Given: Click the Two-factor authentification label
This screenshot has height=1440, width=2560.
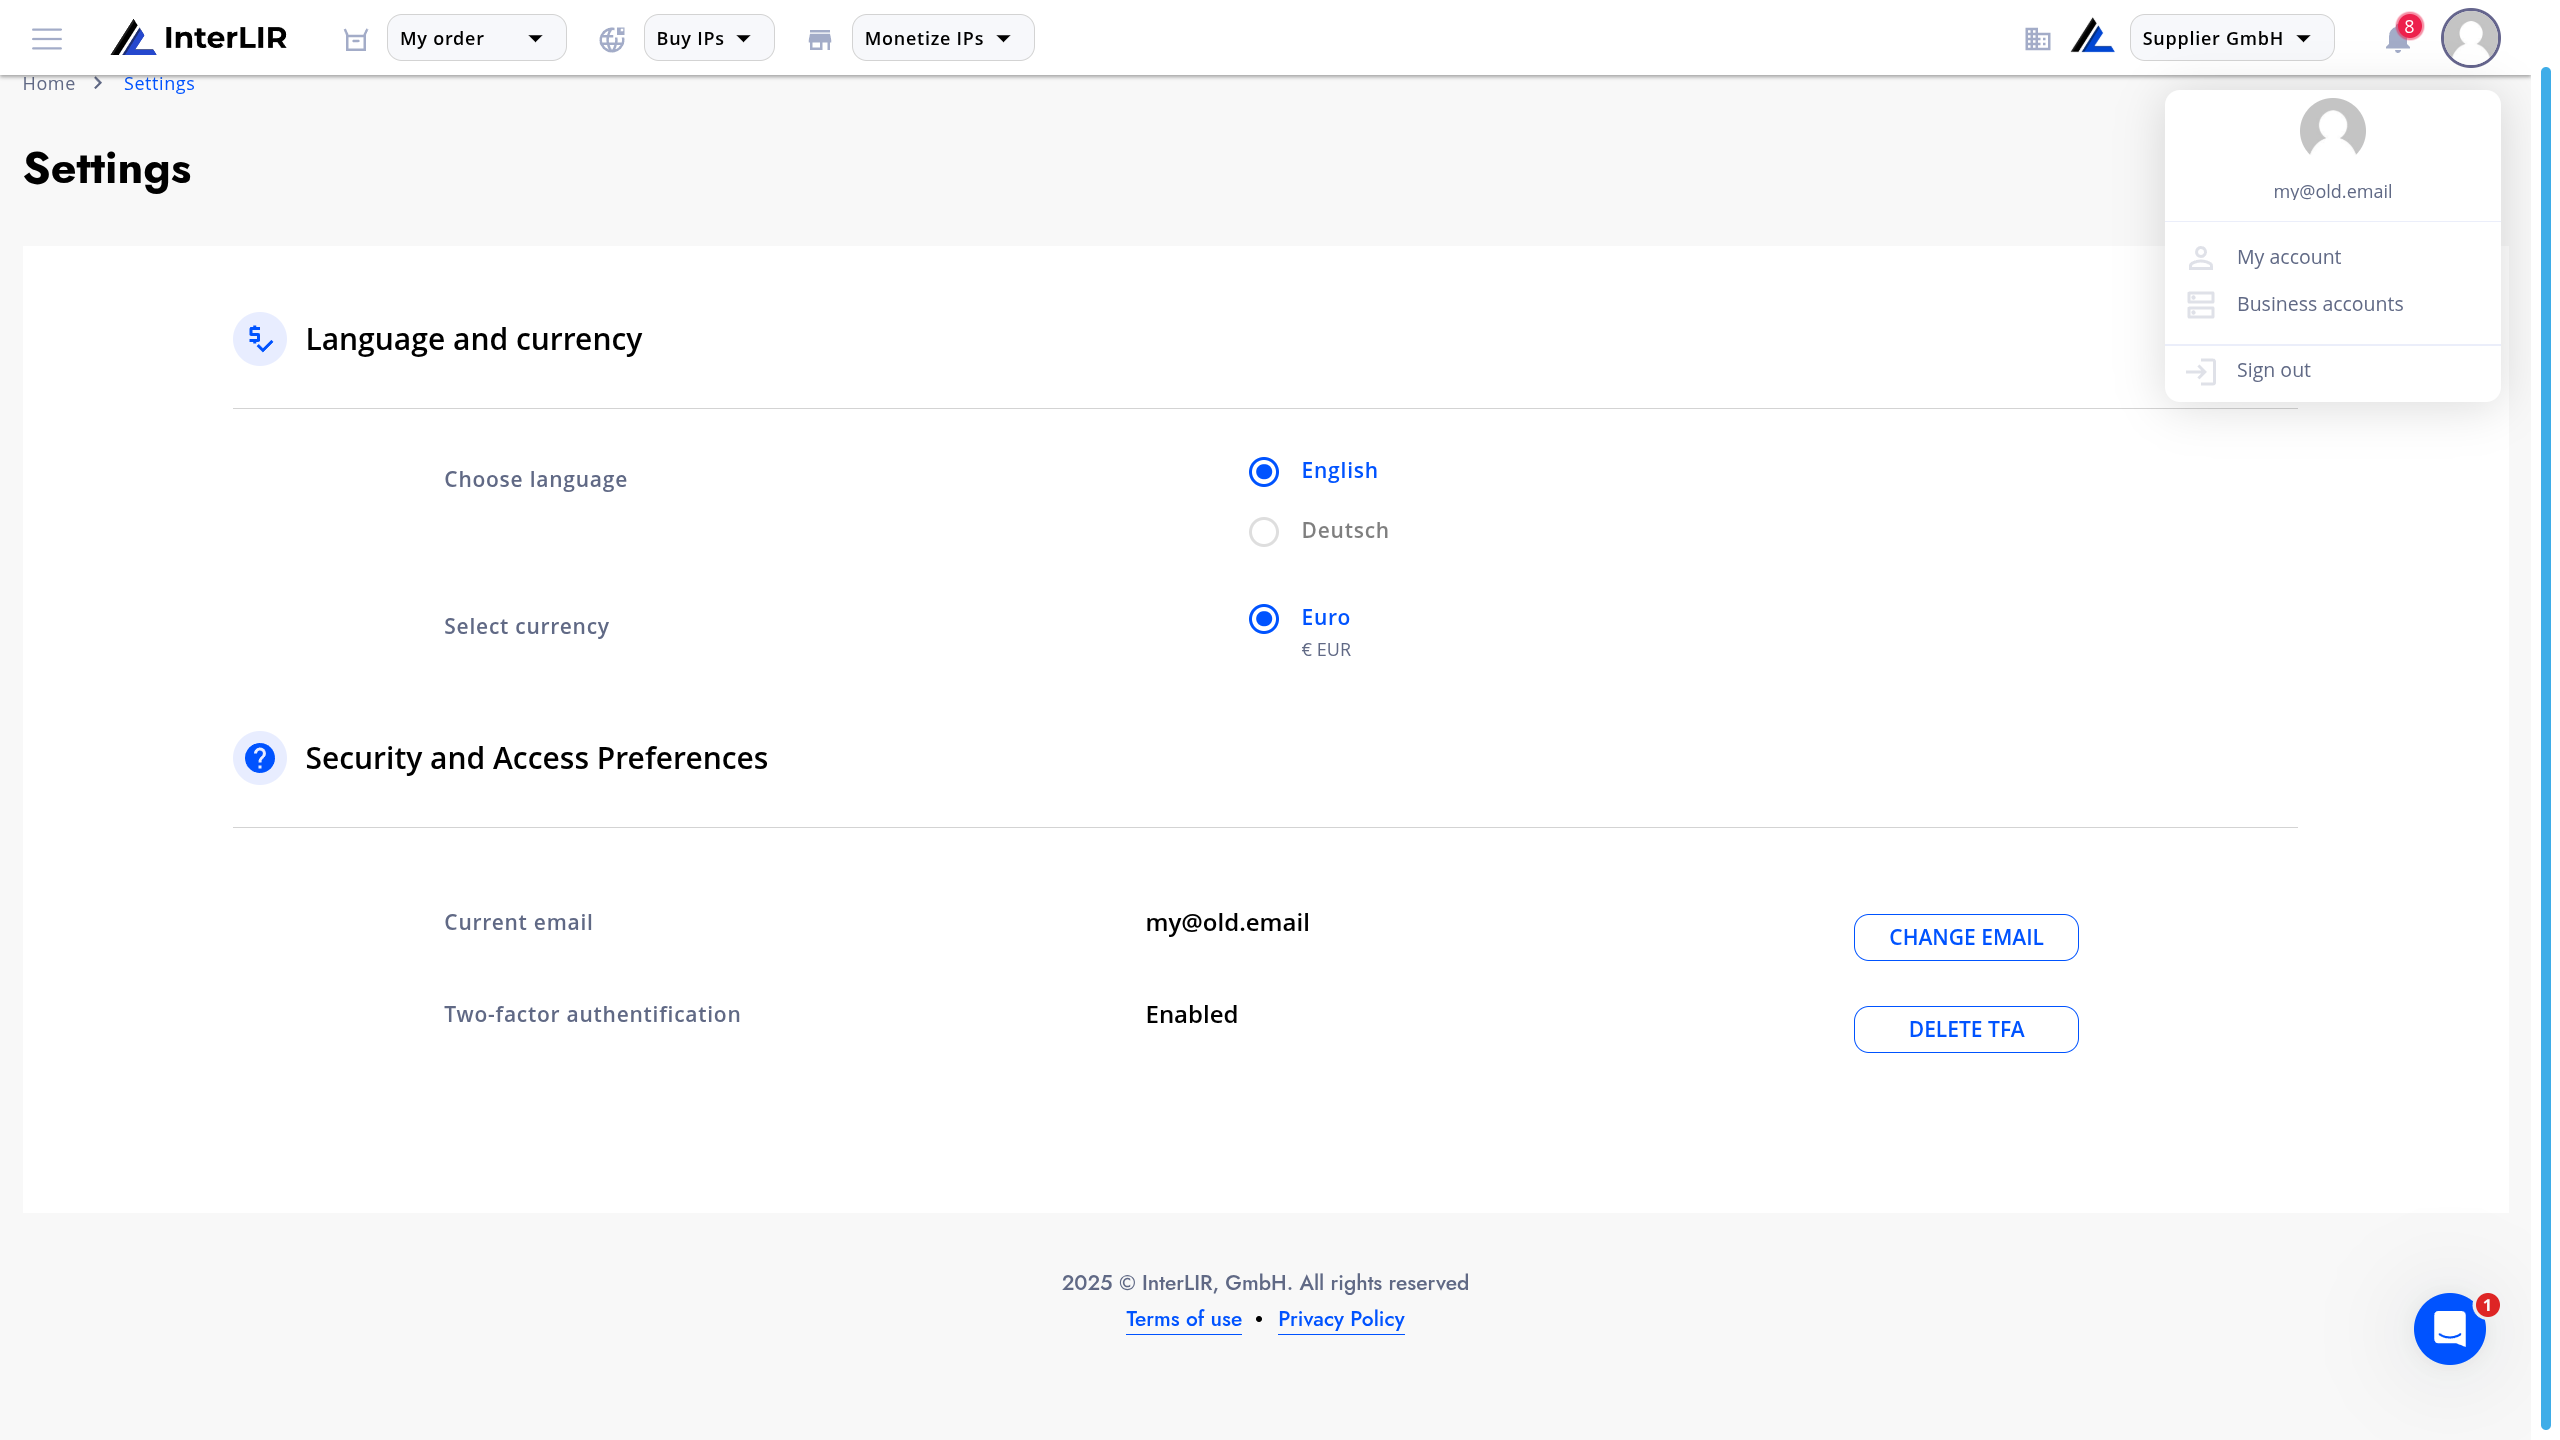Looking at the screenshot, I should (593, 1015).
